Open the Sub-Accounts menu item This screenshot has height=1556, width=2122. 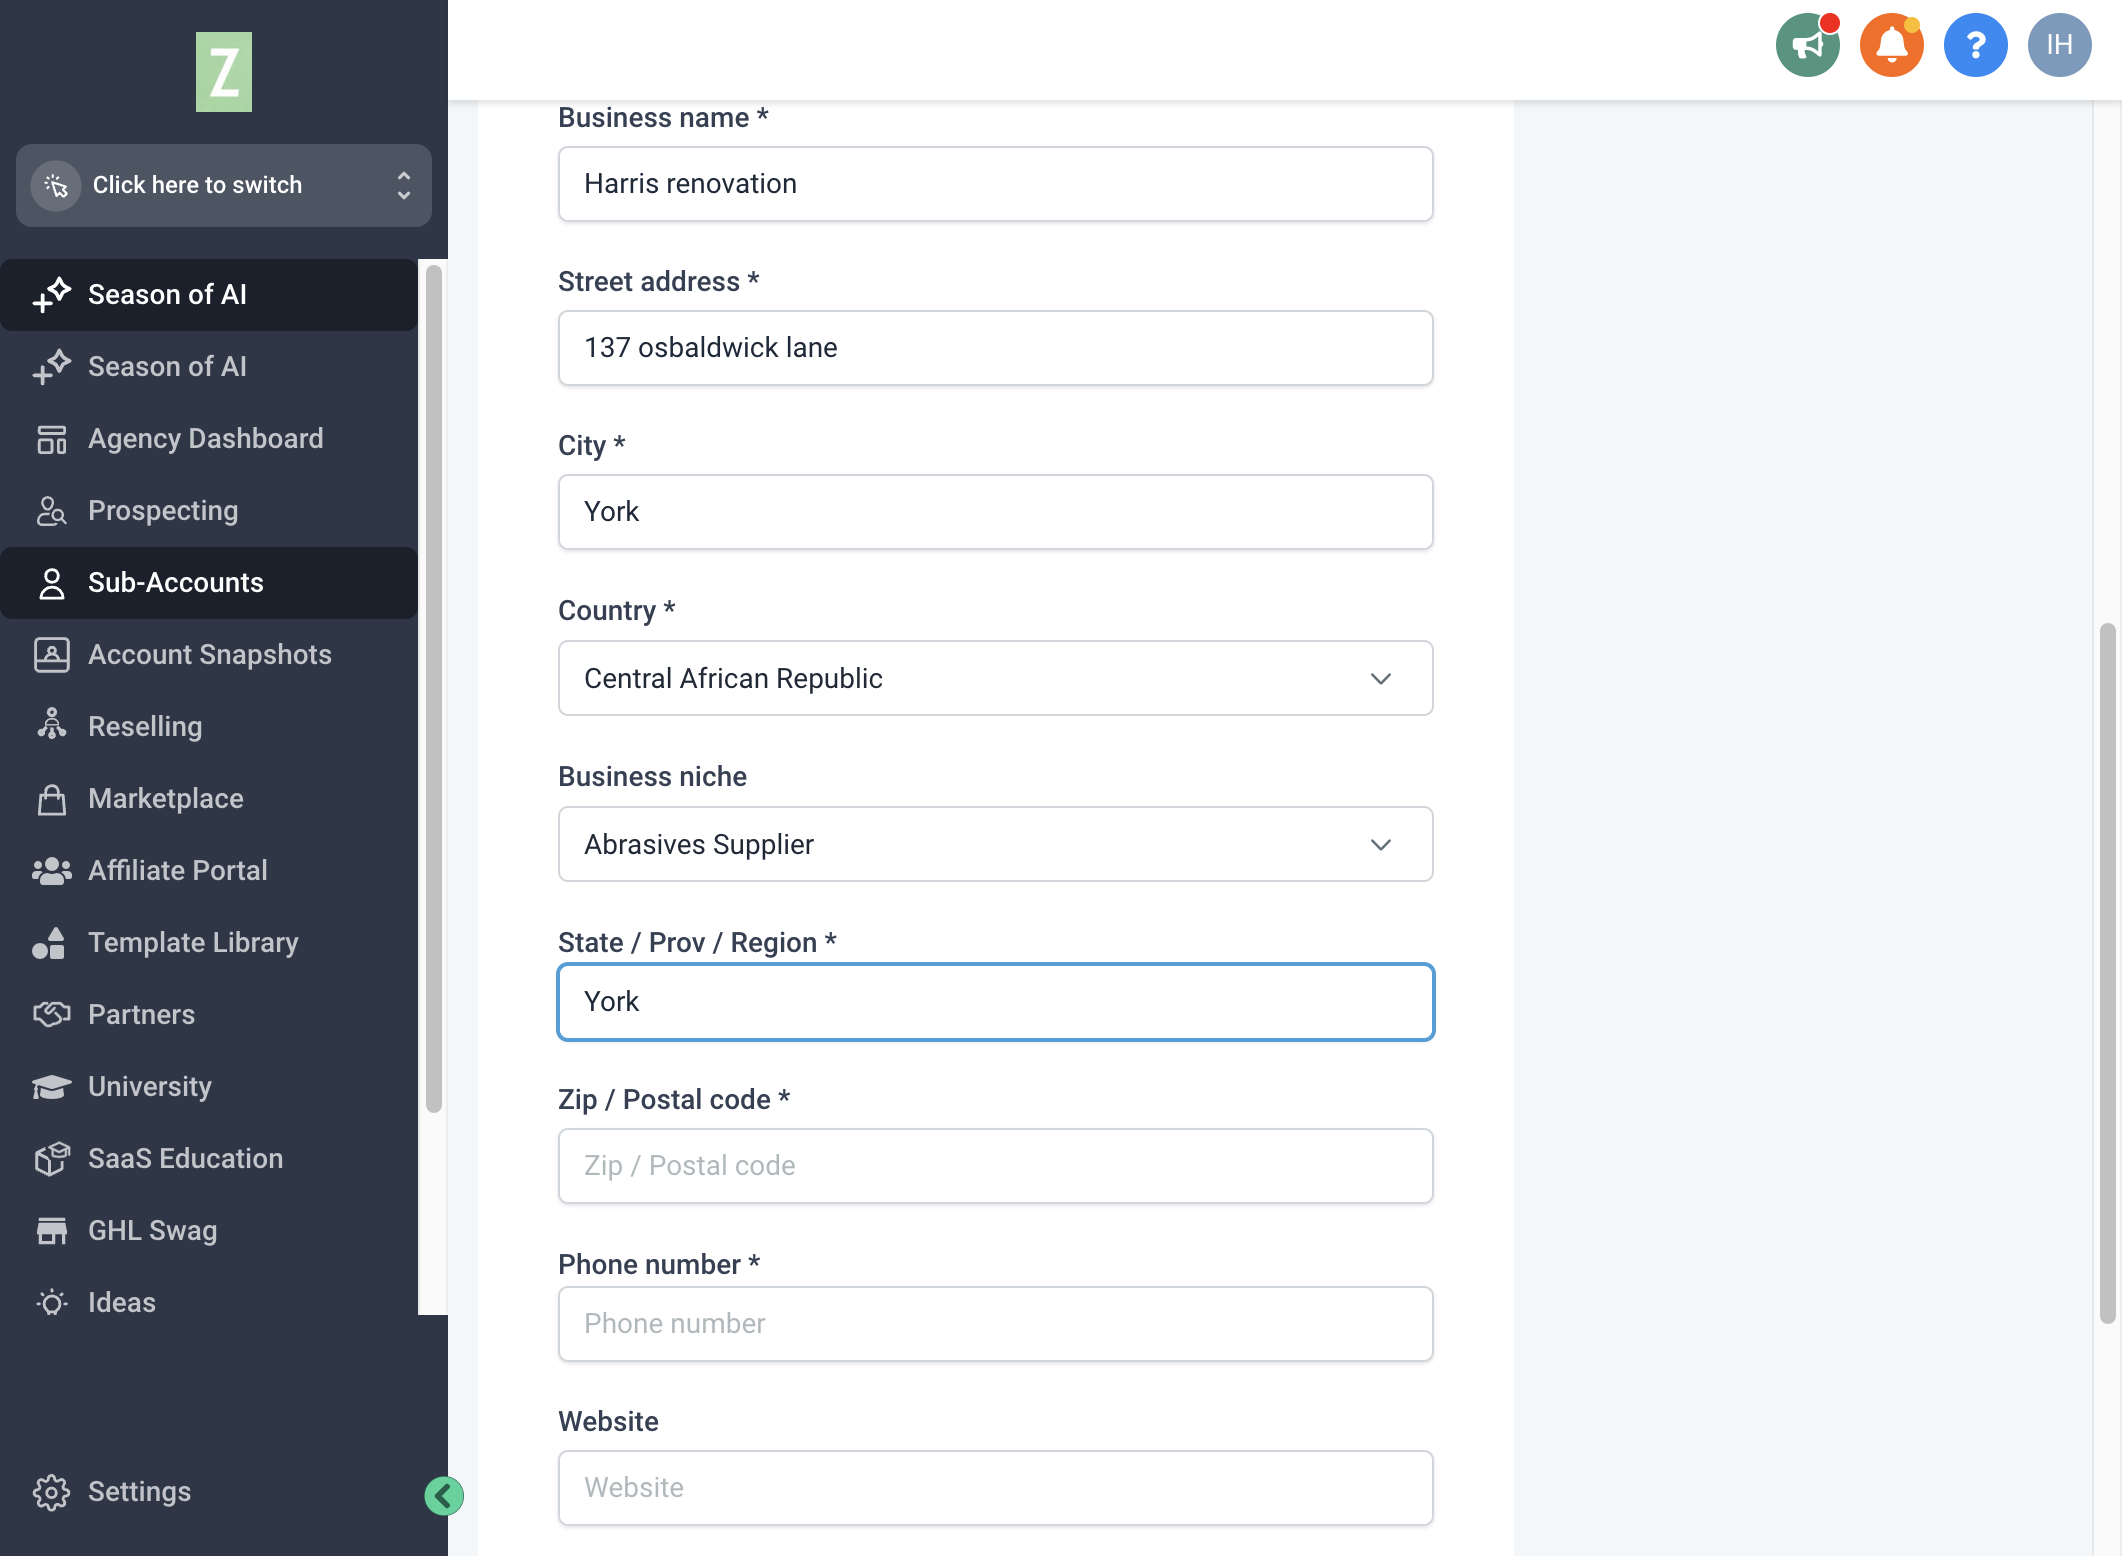coord(209,583)
